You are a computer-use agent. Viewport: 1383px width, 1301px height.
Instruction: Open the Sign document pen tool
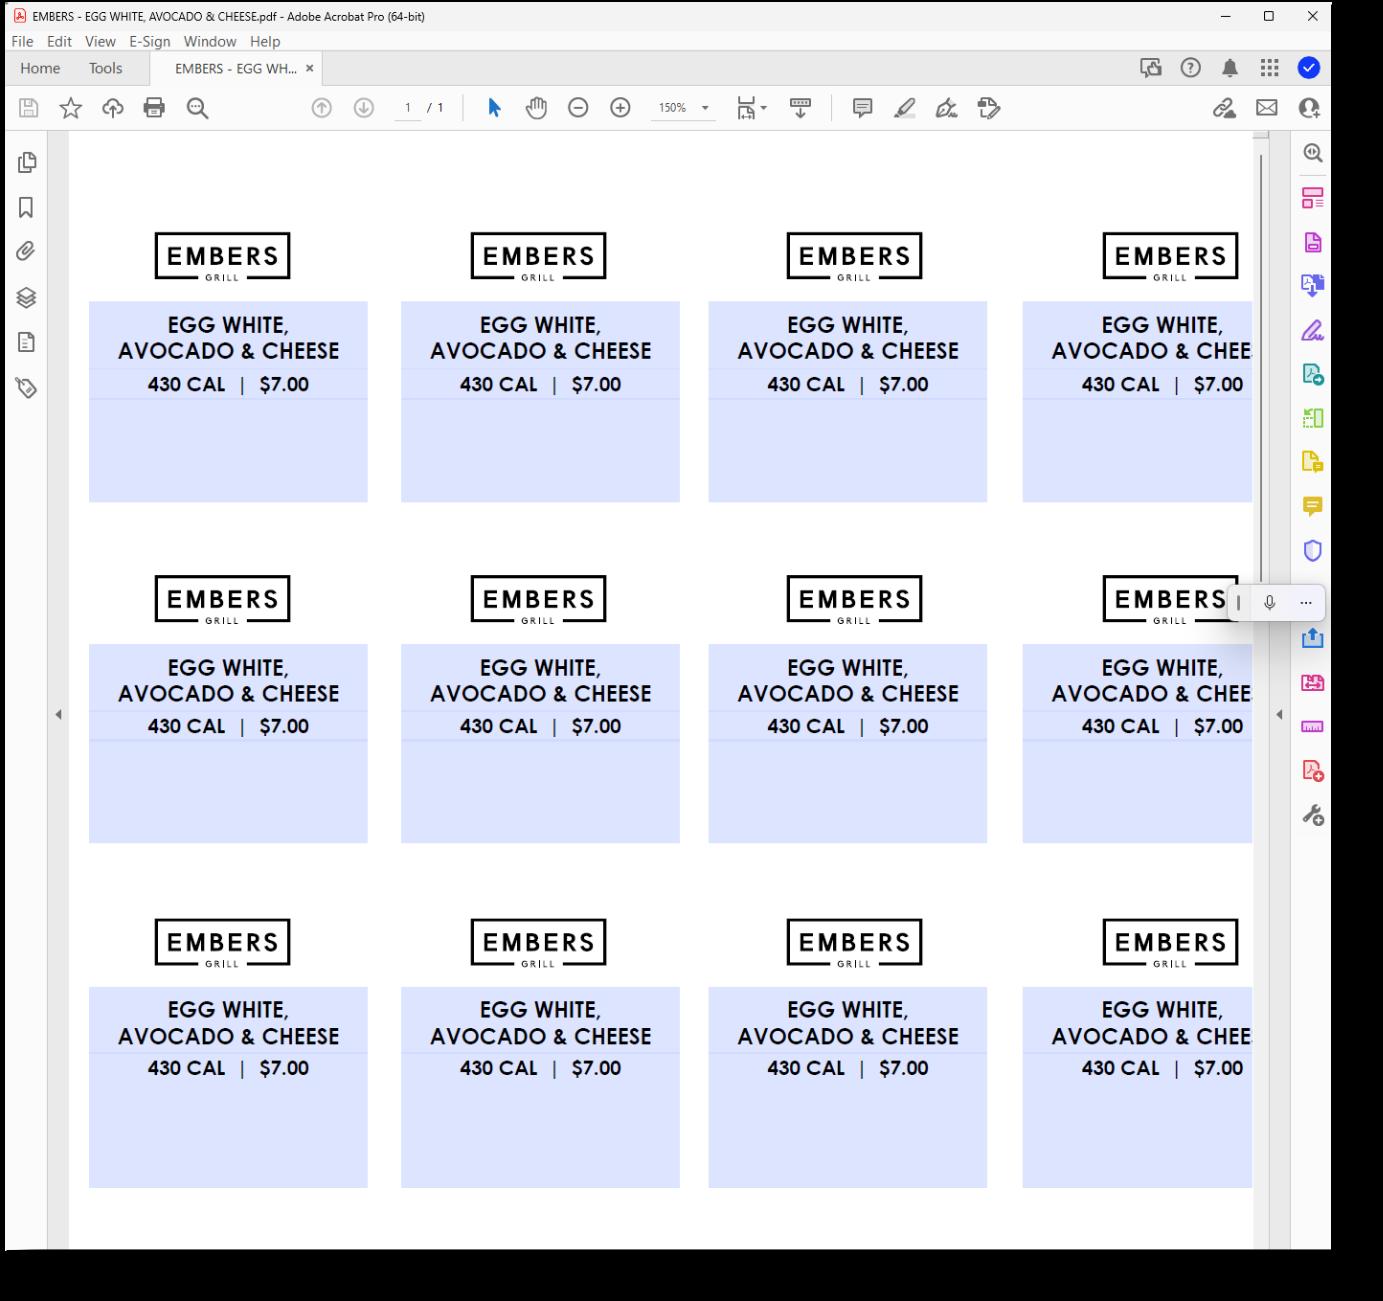pyautogui.click(x=946, y=108)
